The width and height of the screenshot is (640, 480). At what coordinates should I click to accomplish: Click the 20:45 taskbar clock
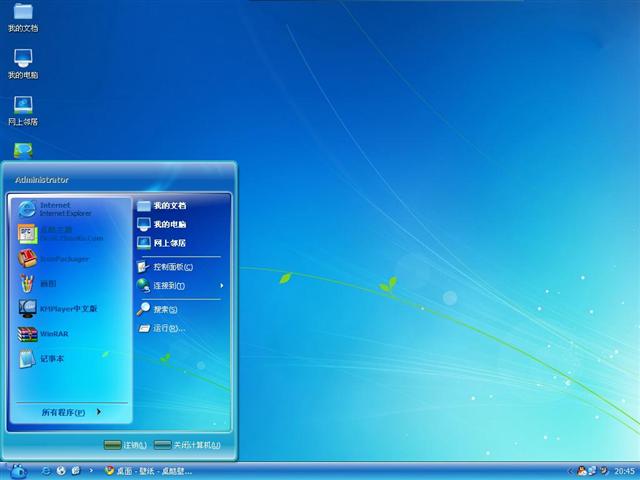click(624, 471)
